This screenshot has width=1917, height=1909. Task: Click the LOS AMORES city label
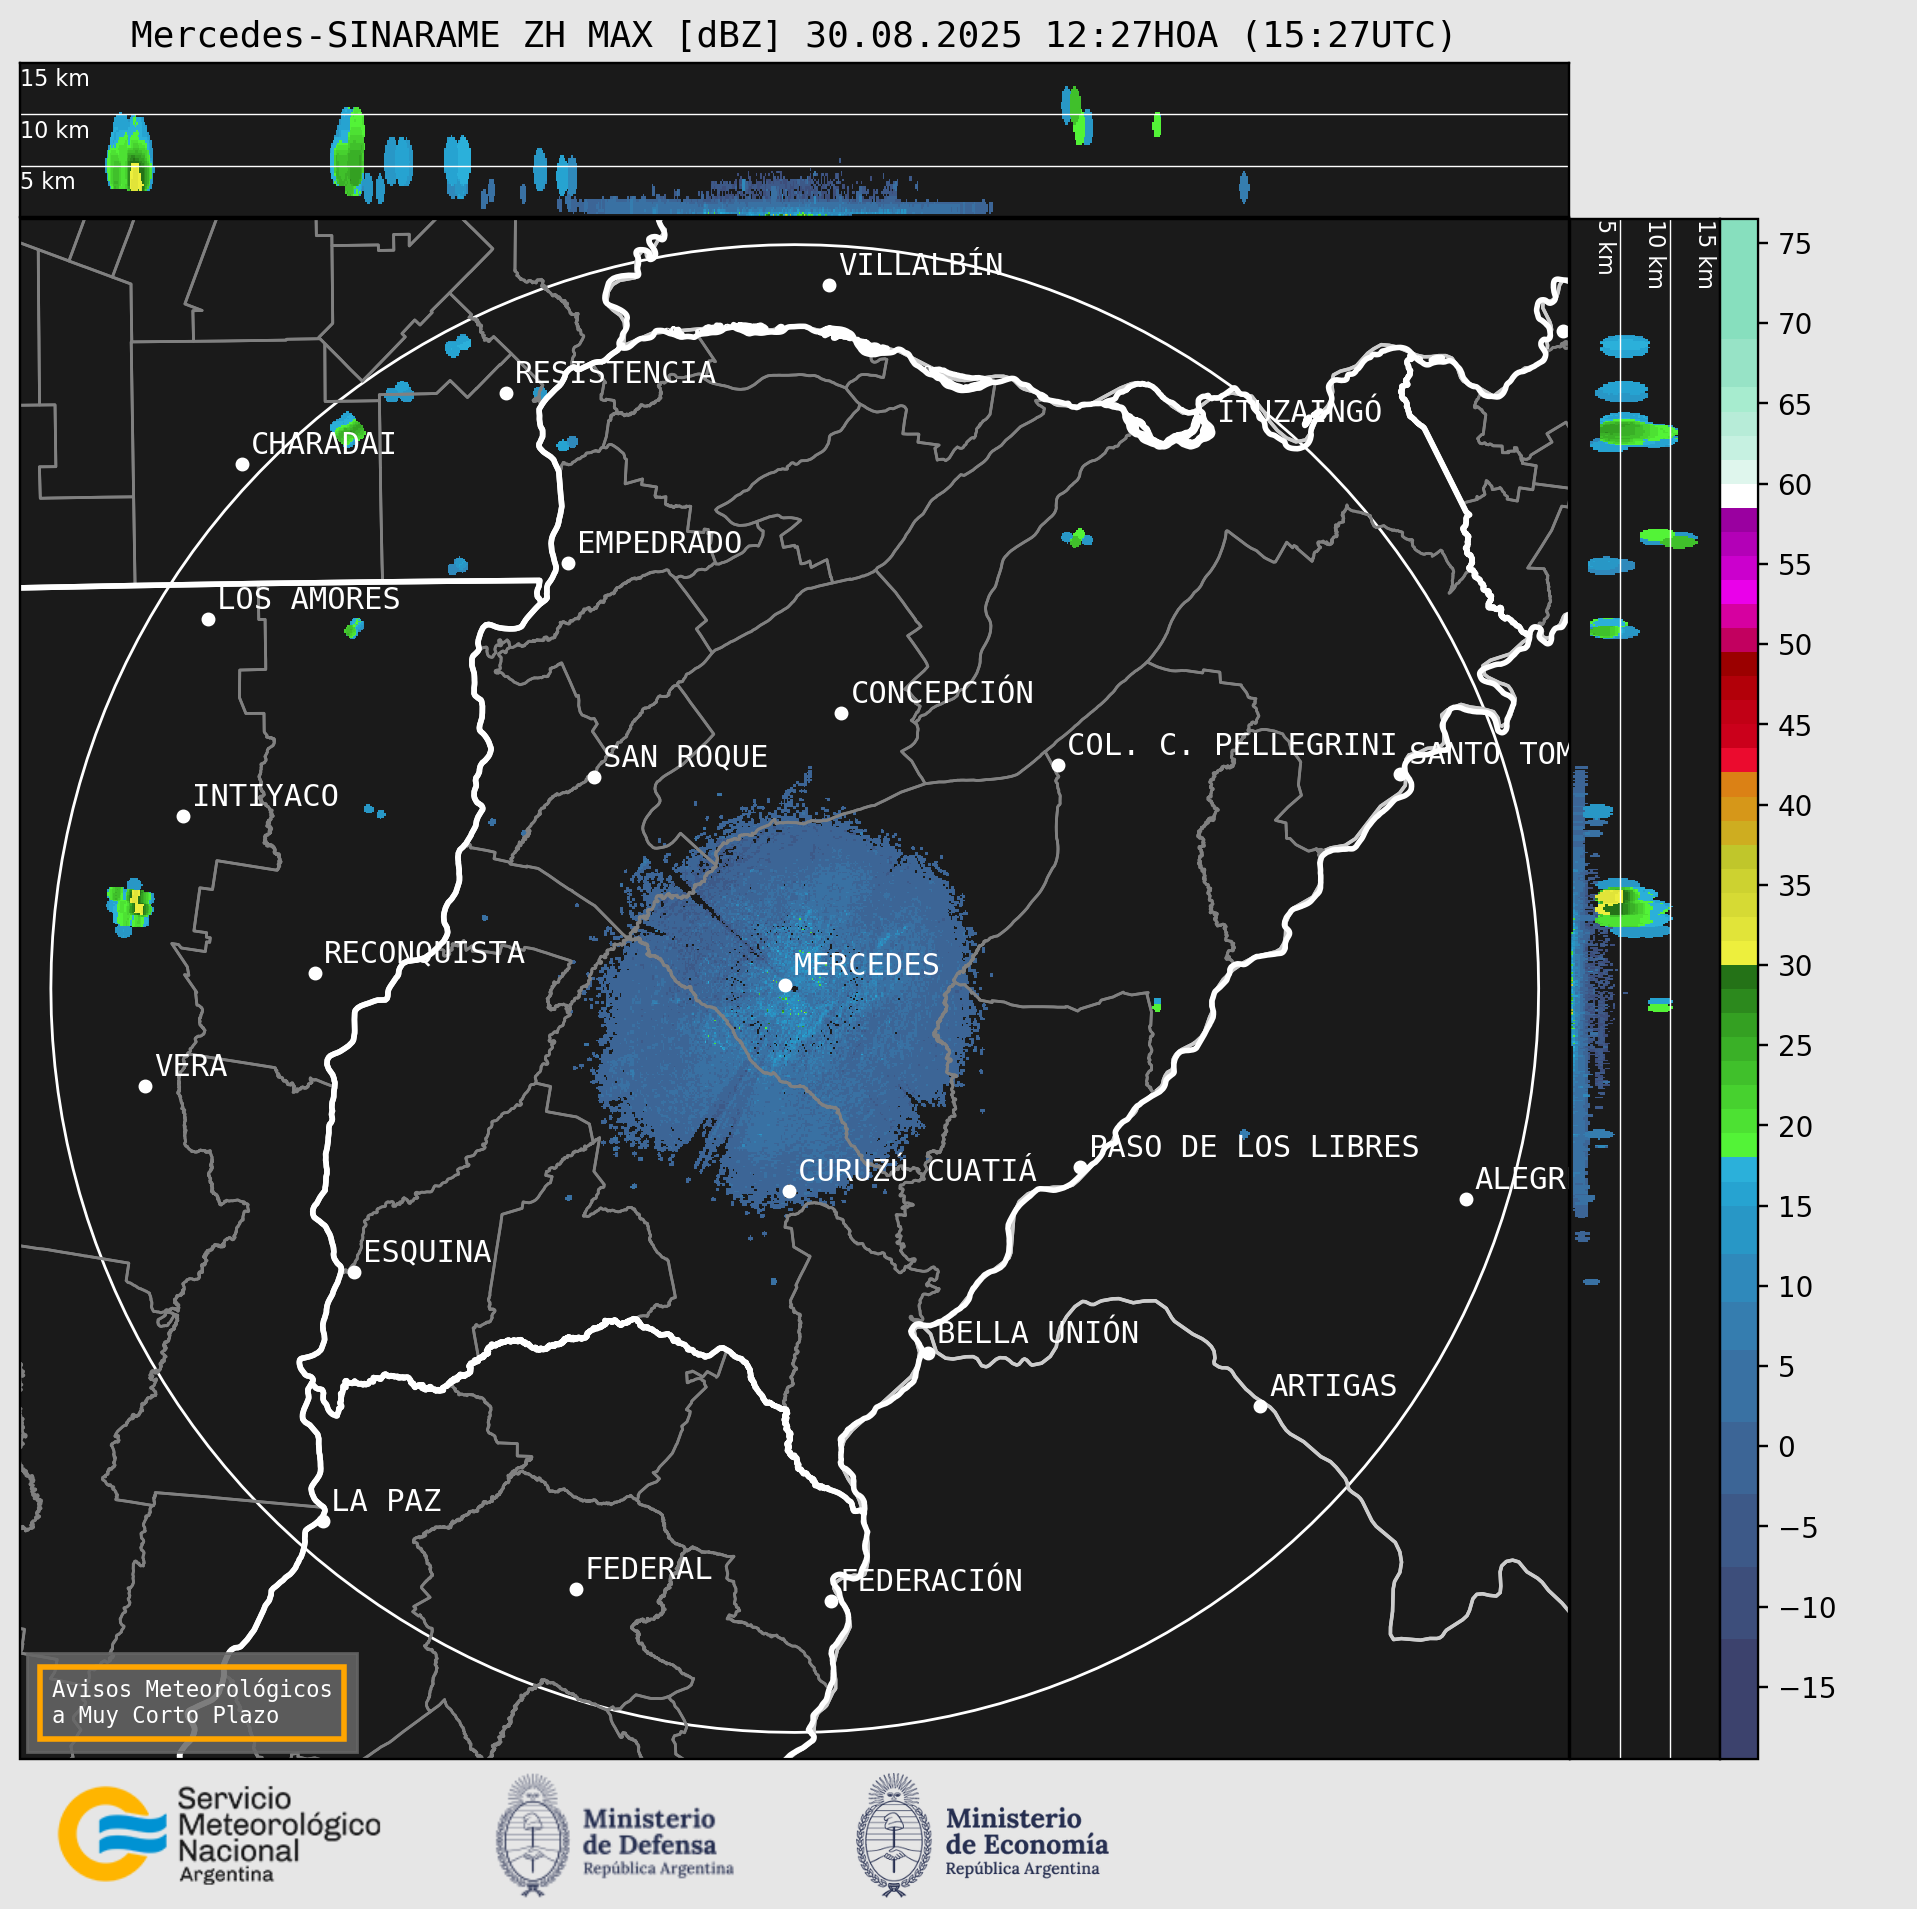pos(309,599)
